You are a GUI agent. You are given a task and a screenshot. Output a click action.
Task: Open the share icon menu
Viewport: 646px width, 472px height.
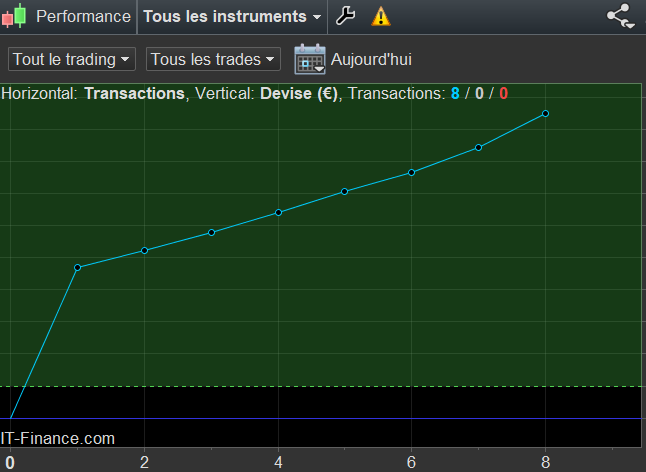[621, 16]
